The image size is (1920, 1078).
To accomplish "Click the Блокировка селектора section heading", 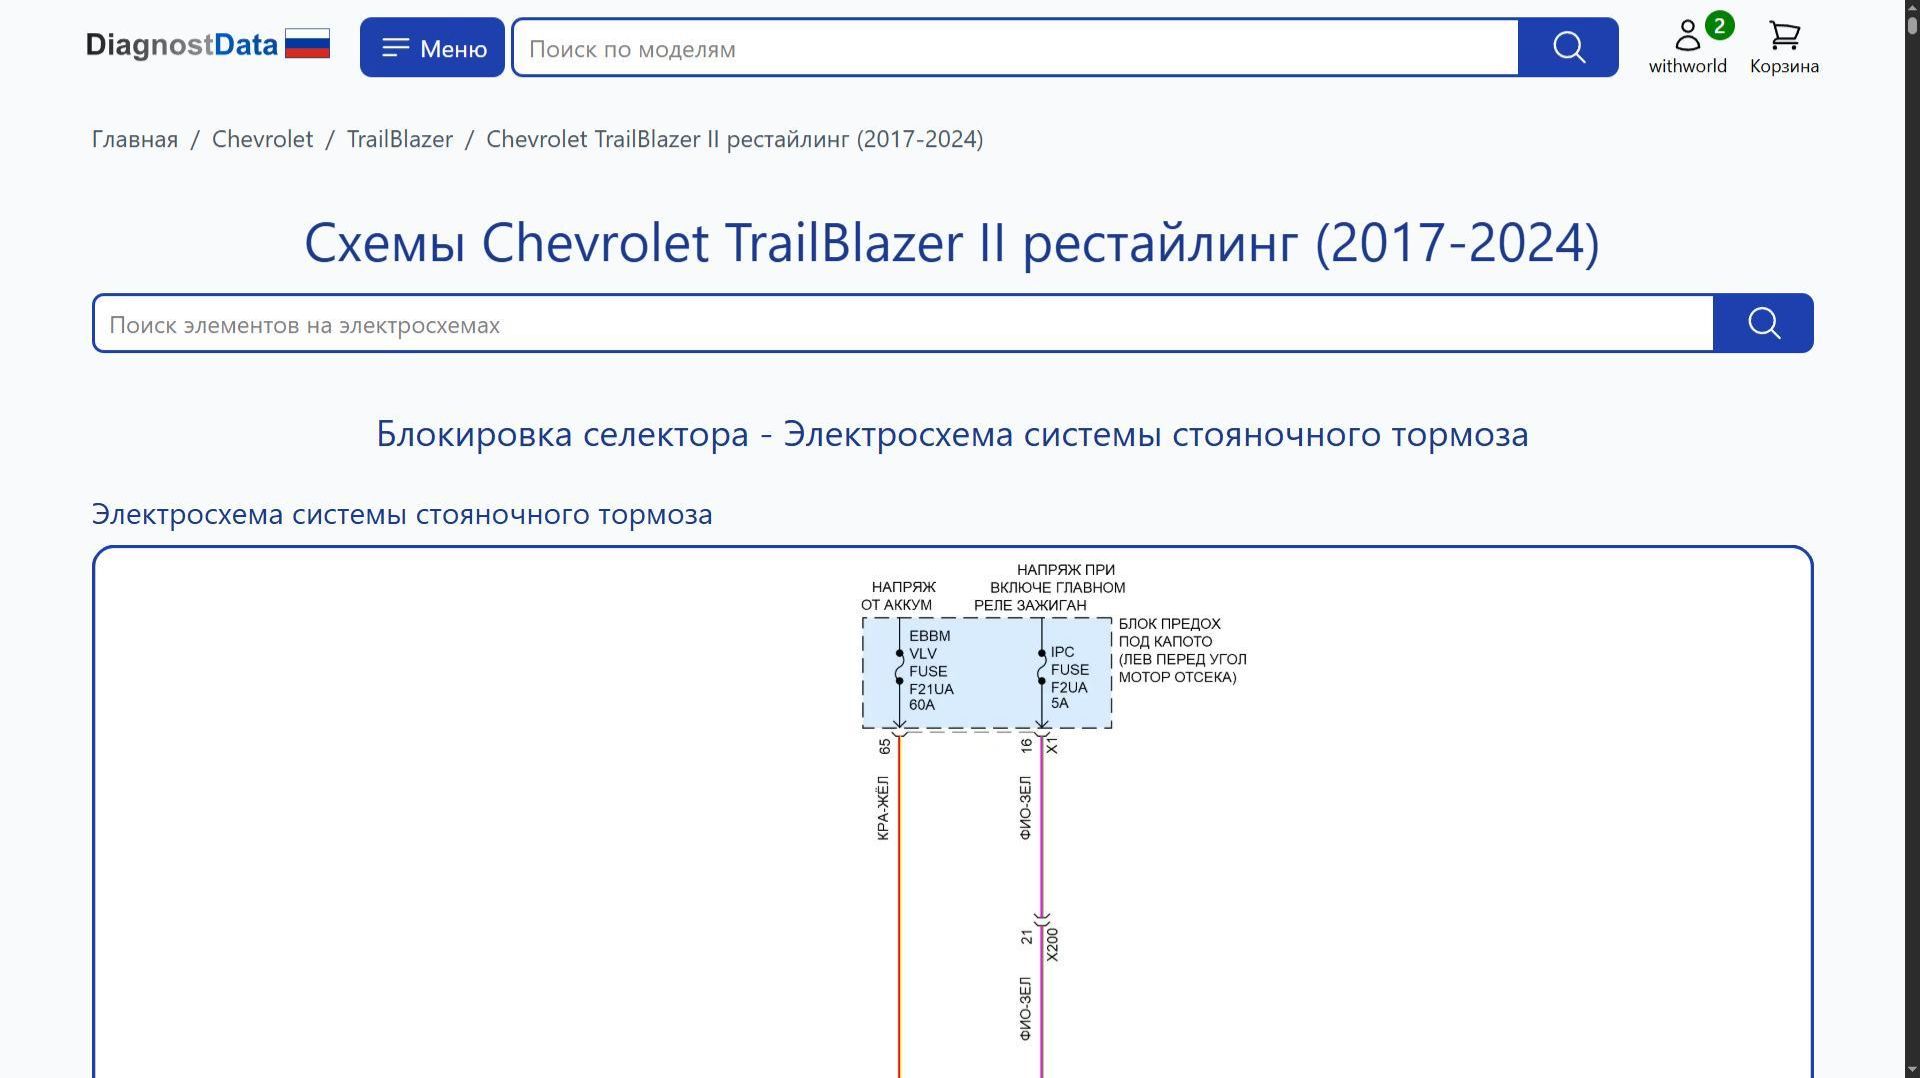I will (x=952, y=434).
